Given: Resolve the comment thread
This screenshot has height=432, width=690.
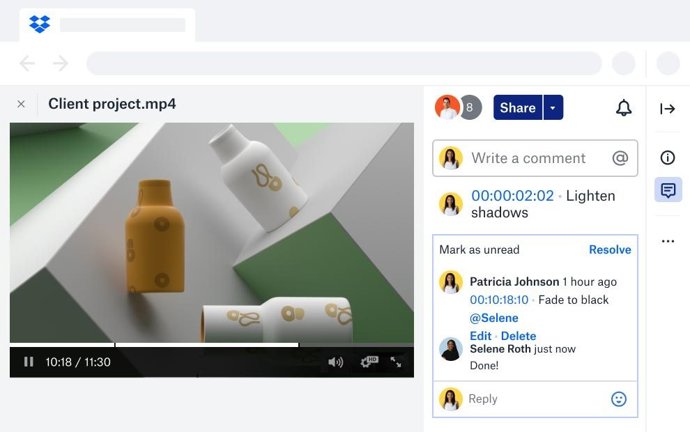Looking at the screenshot, I should pos(609,250).
